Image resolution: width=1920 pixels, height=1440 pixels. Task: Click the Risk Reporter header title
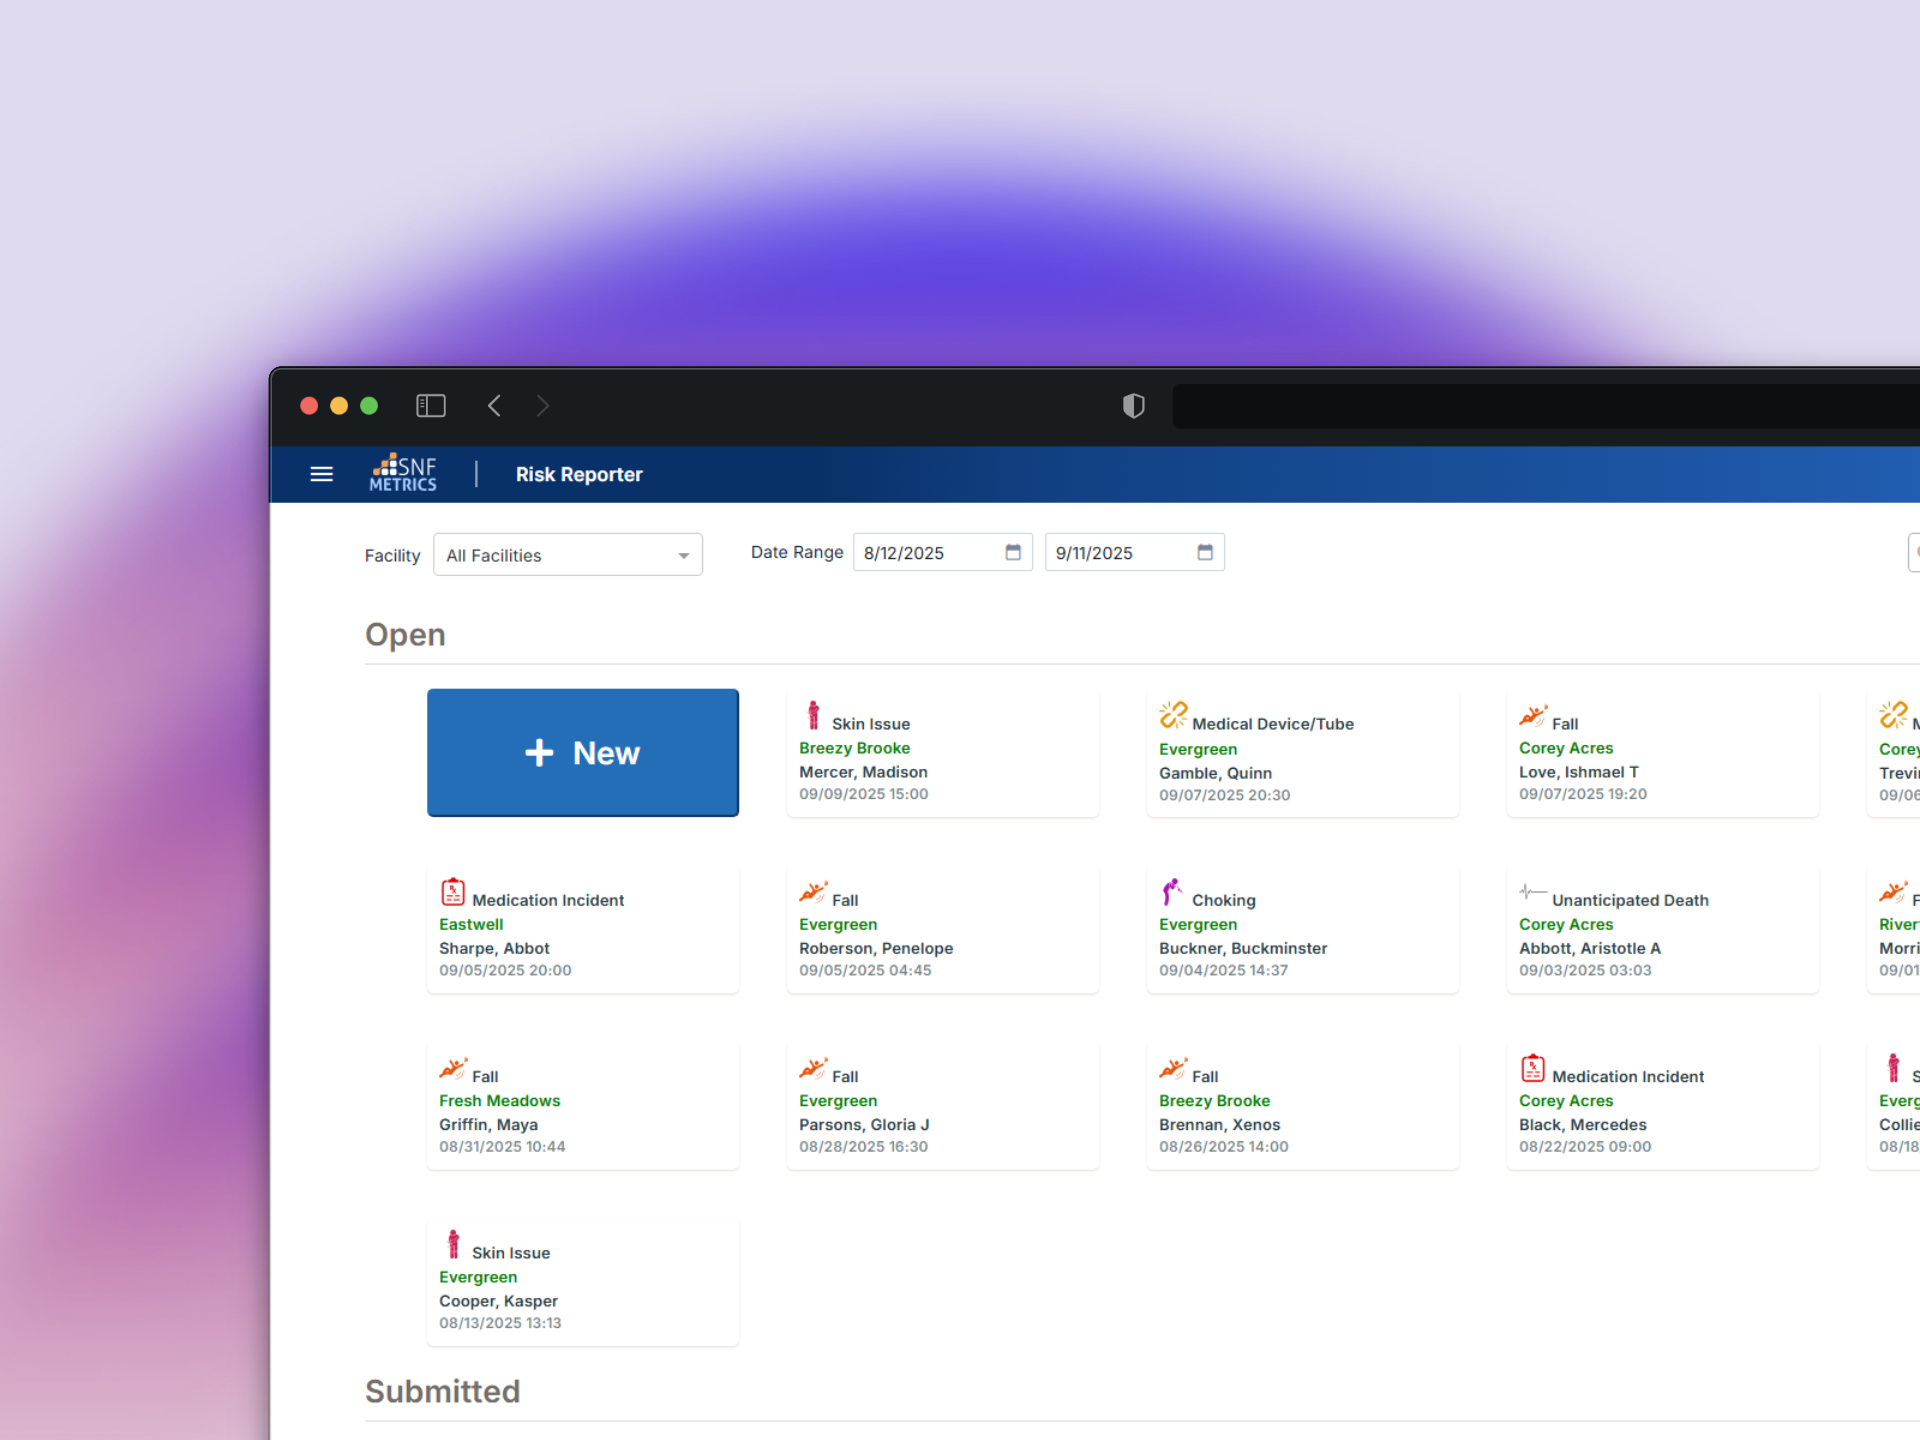coord(579,474)
